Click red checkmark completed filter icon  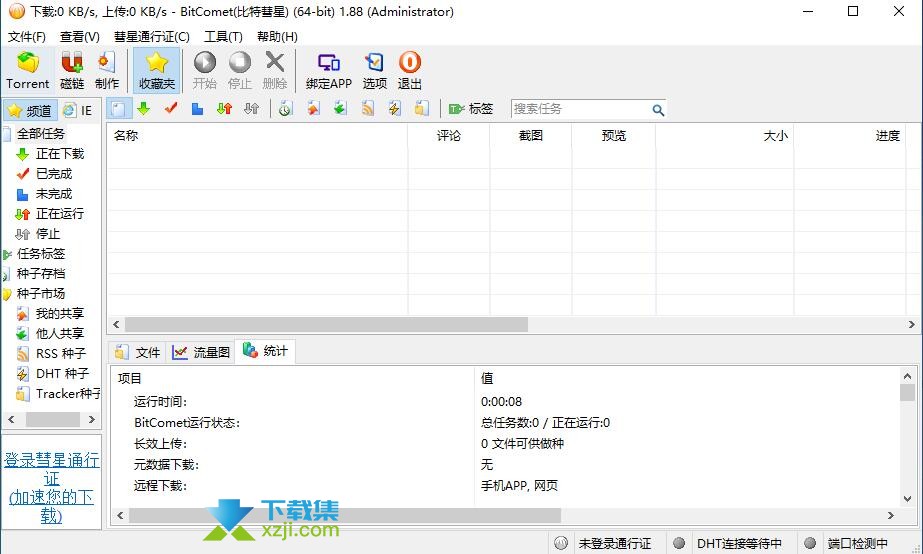[171, 109]
